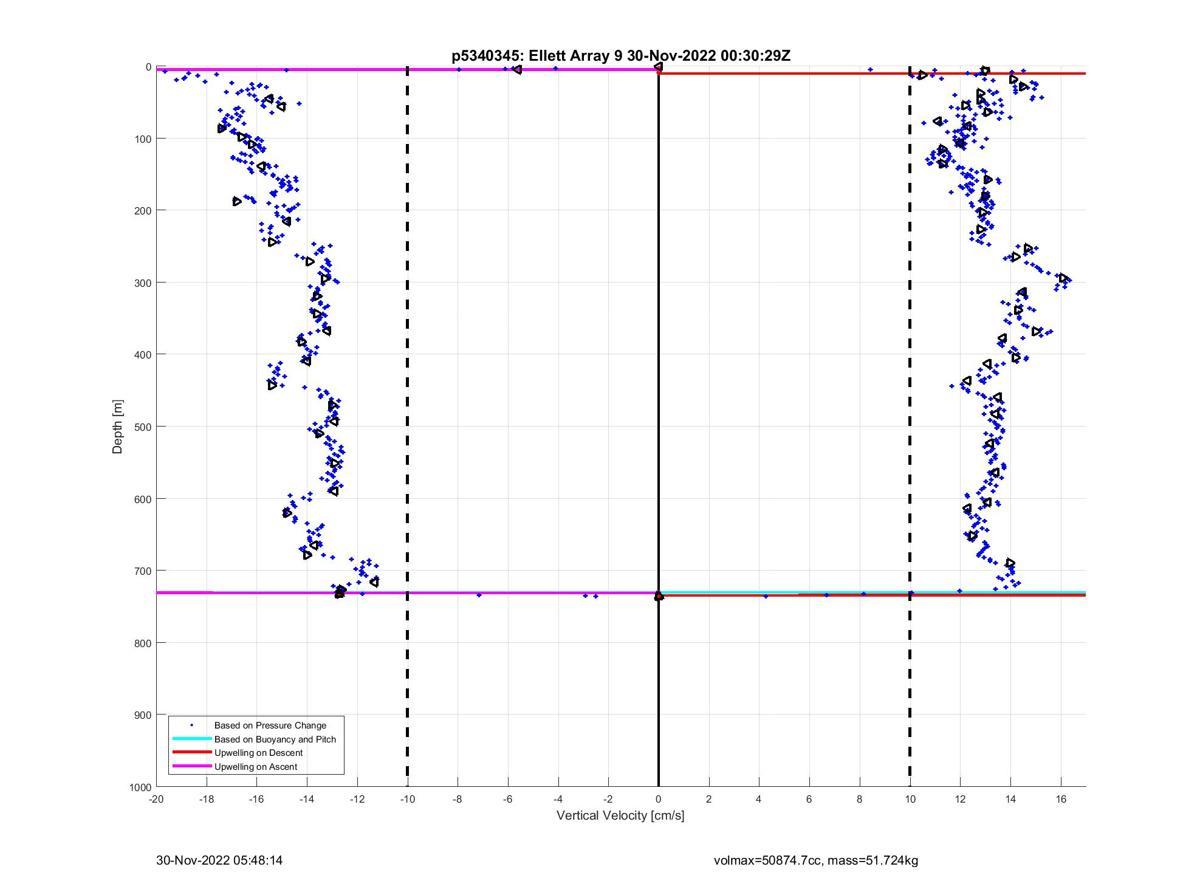Click legend entry Upwelling on Descent

point(258,753)
